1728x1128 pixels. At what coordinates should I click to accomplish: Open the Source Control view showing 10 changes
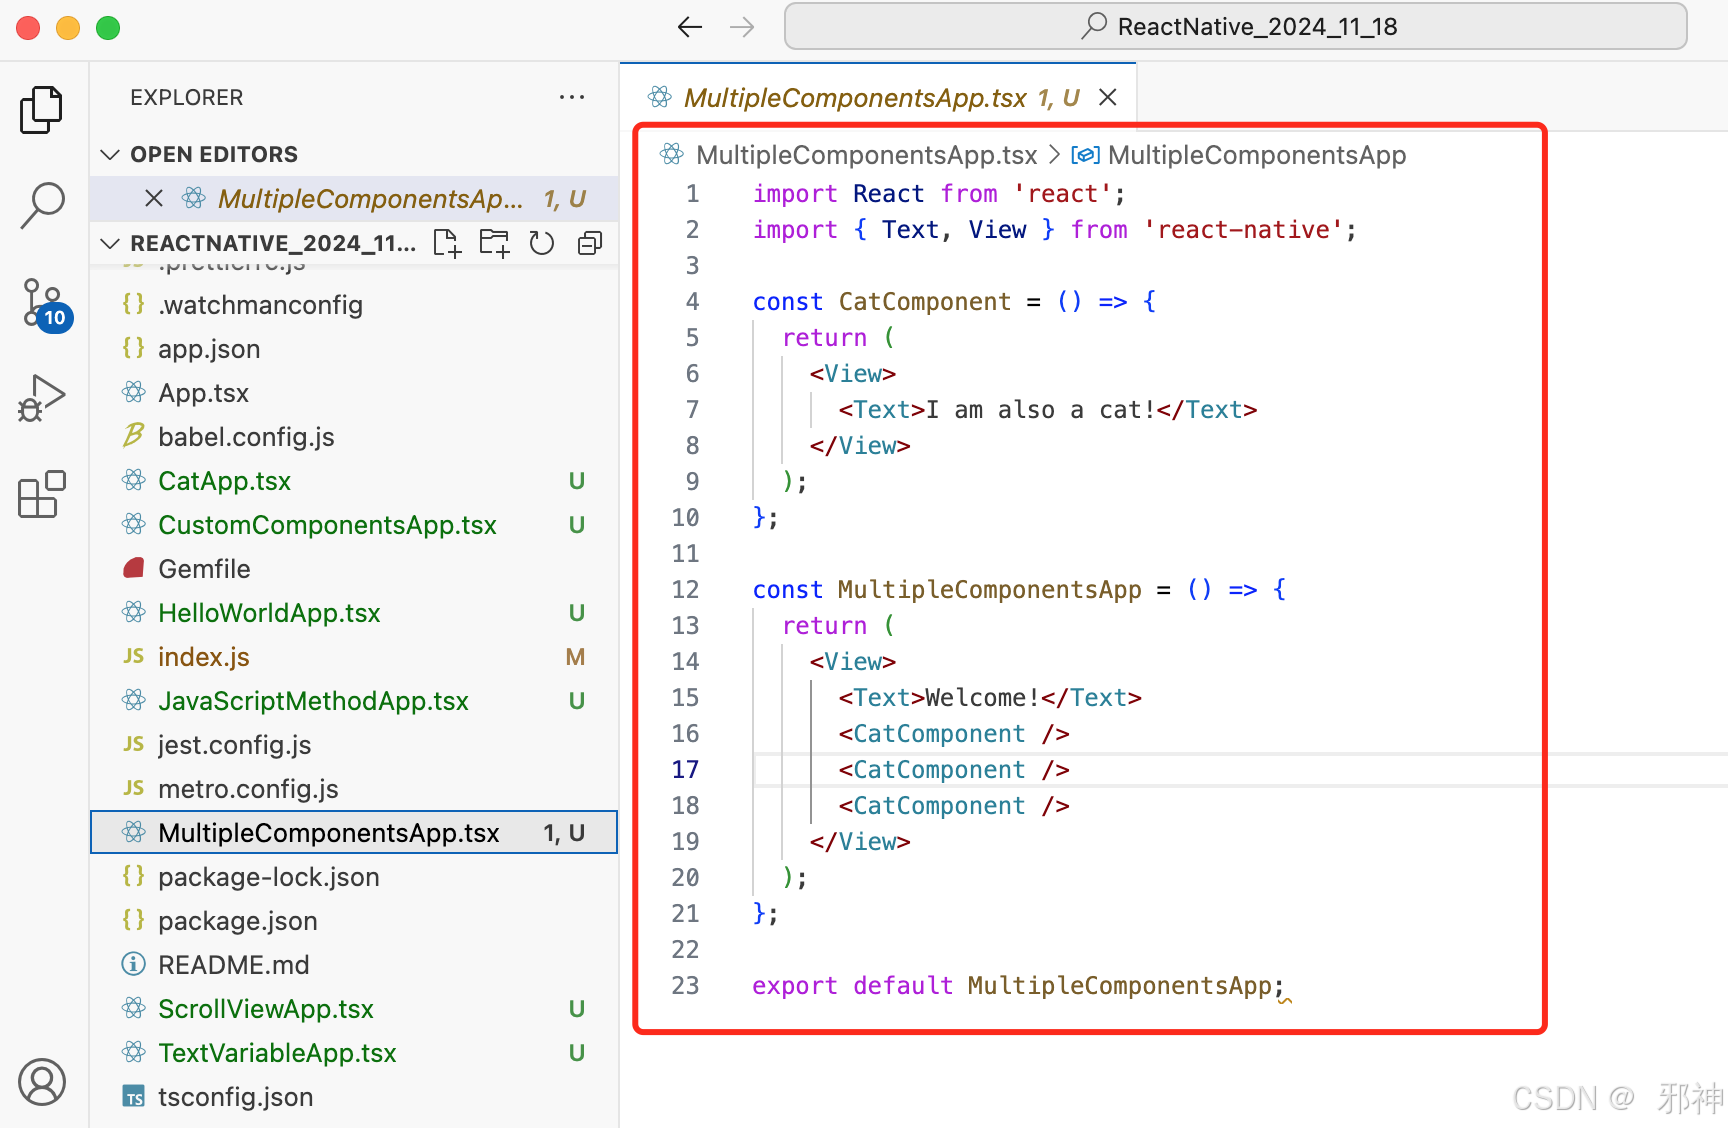point(41,300)
